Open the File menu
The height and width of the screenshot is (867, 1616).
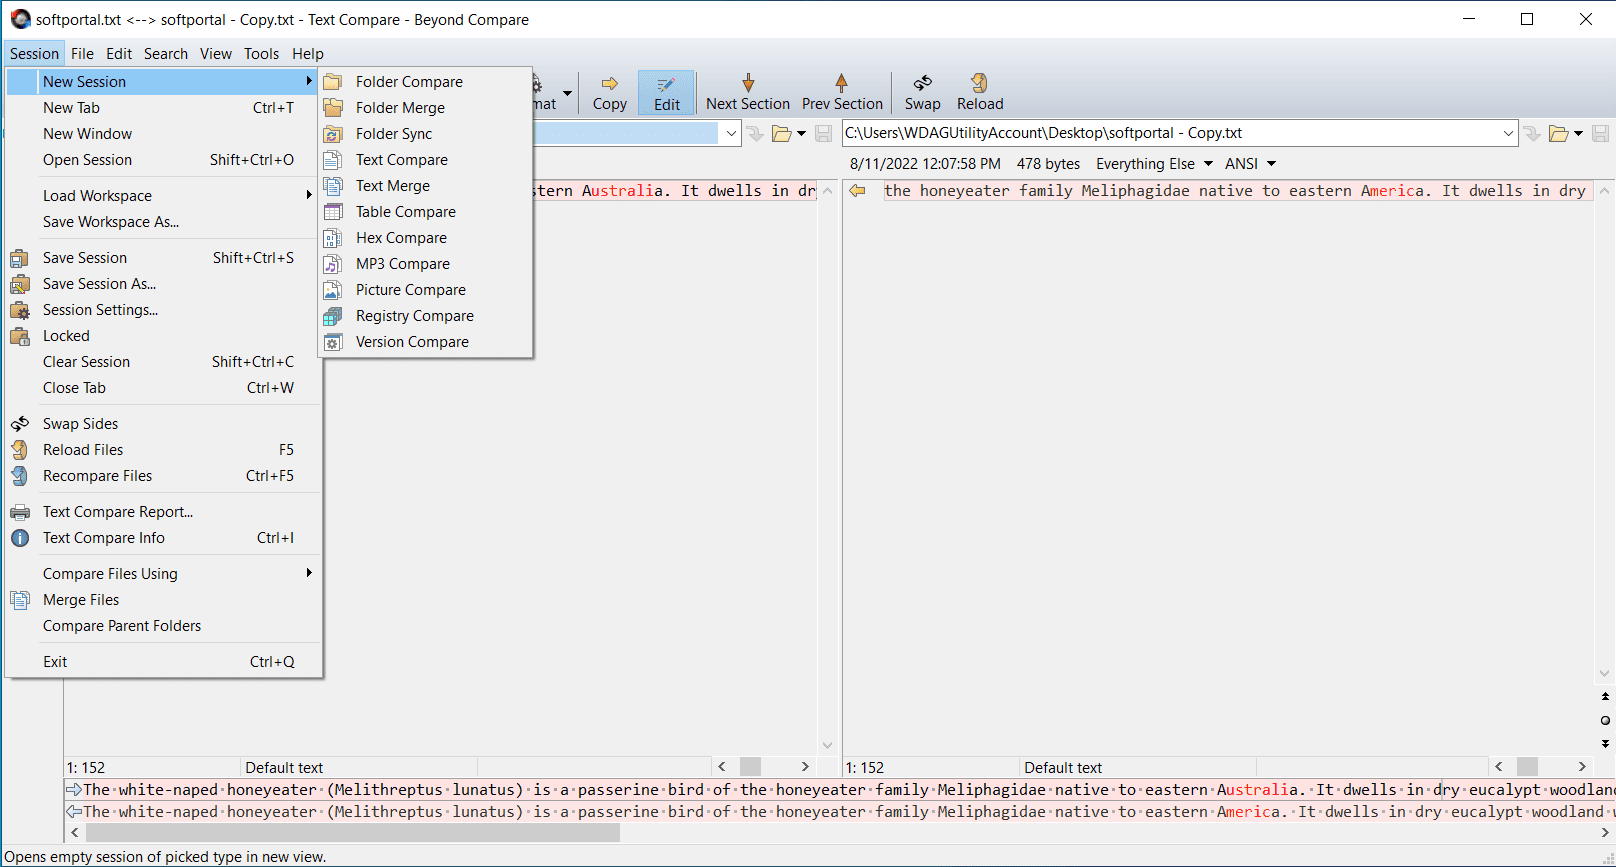(x=82, y=54)
